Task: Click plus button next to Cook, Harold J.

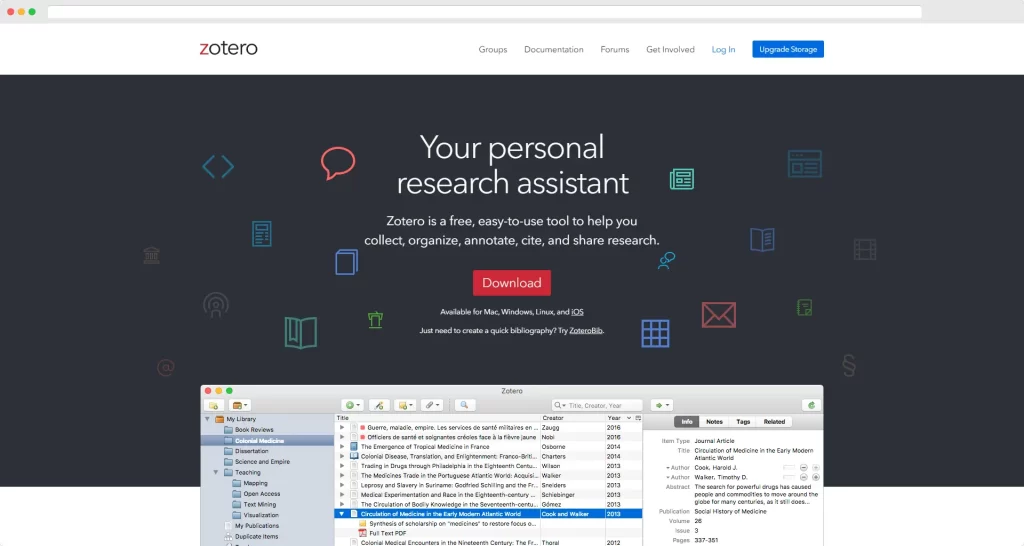Action: click(x=816, y=468)
